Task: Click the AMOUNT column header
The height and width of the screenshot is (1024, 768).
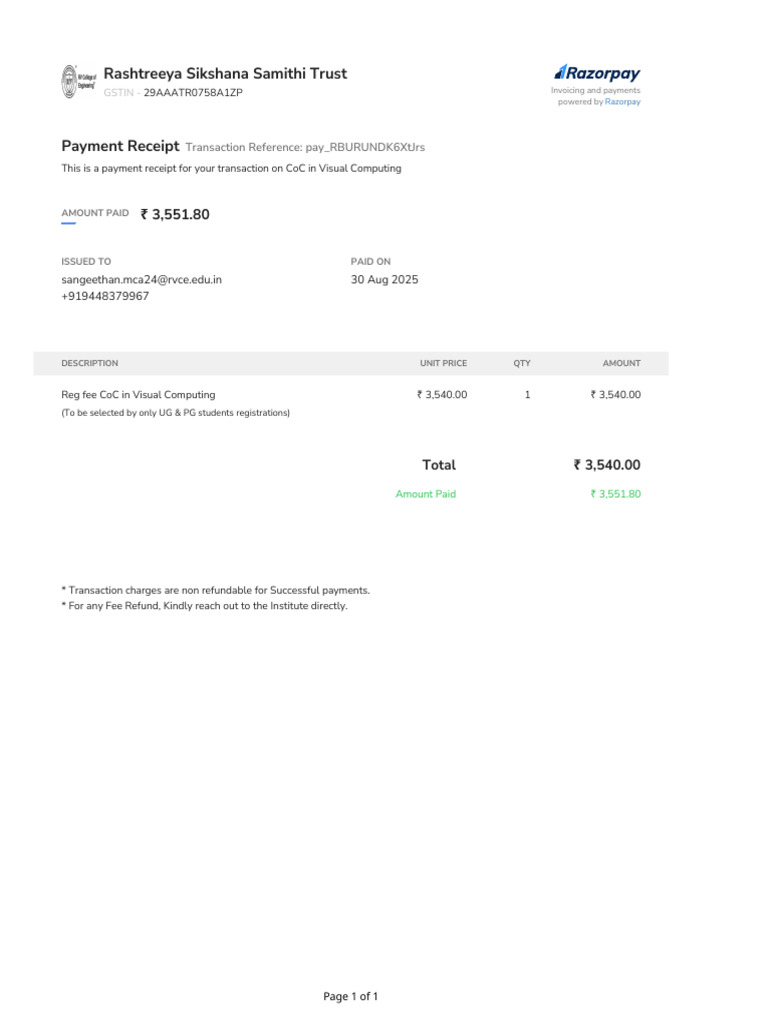Action: (621, 364)
